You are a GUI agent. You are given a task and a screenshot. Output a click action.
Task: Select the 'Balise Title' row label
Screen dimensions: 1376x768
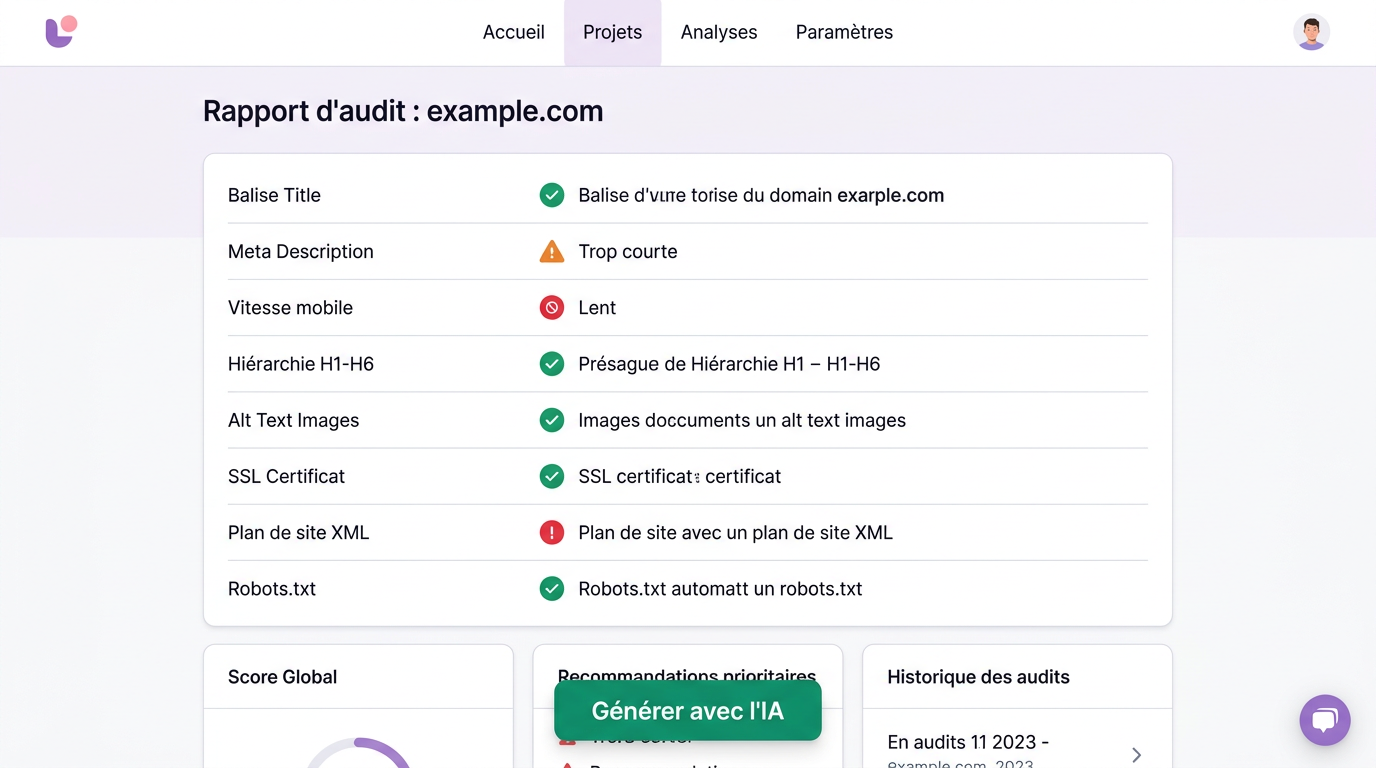[274, 195]
